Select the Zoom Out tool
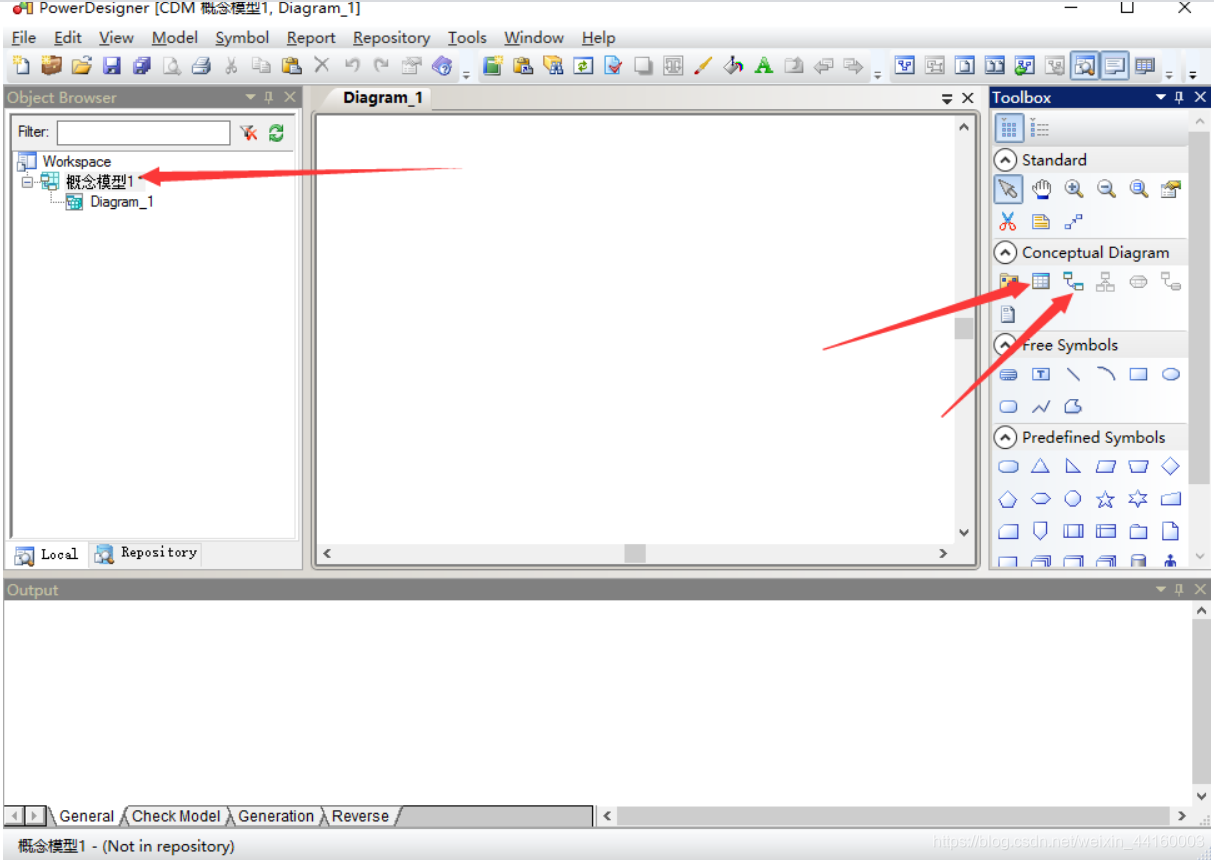The width and height of the screenshot is (1214, 860). pos(1106,189)
